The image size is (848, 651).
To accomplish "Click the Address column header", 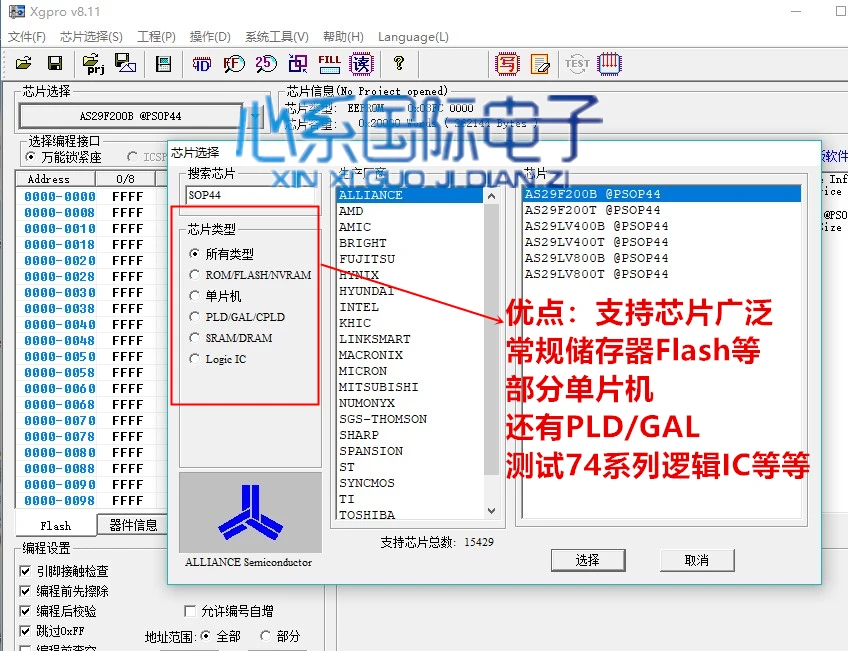I will click(x=55, y=179).
